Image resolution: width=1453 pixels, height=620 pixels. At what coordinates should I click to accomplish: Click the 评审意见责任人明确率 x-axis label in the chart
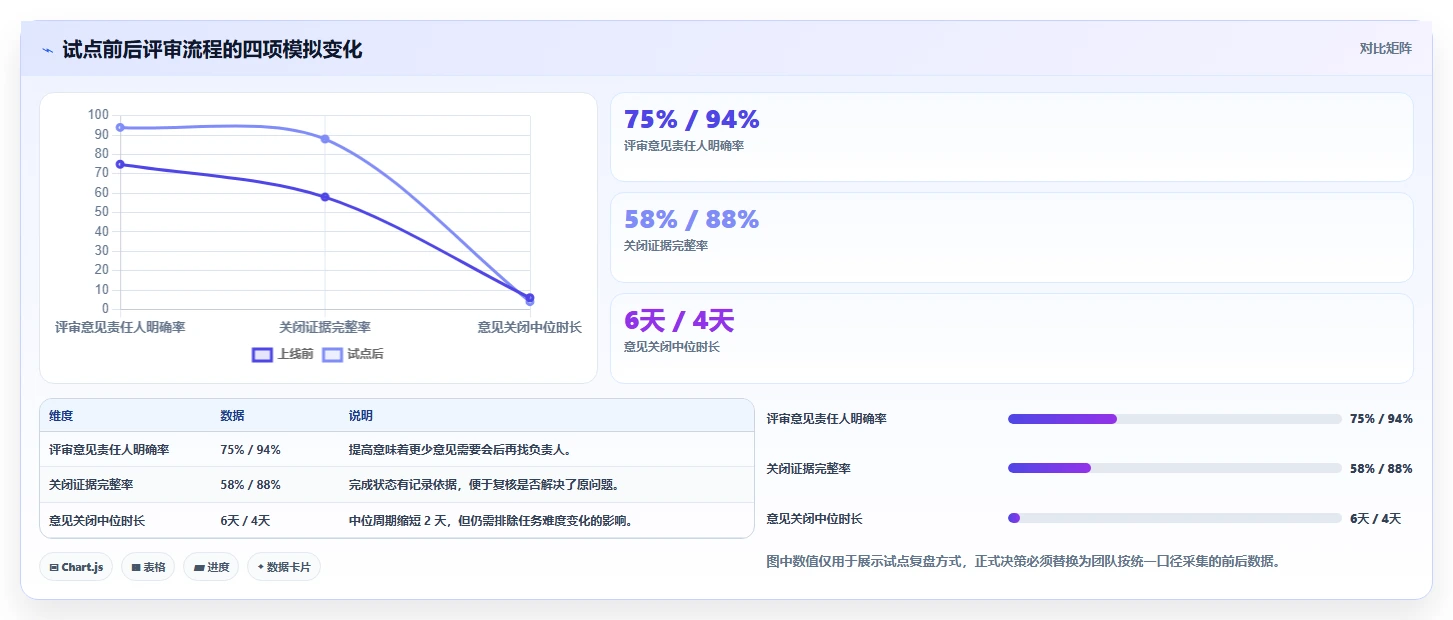[120, 327]
